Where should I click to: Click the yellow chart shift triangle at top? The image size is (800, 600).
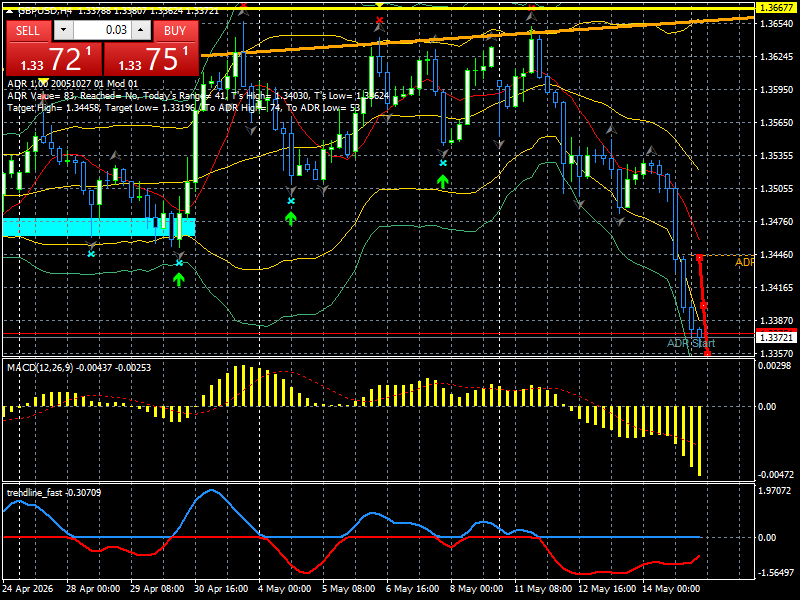click(x=379, y=5)
